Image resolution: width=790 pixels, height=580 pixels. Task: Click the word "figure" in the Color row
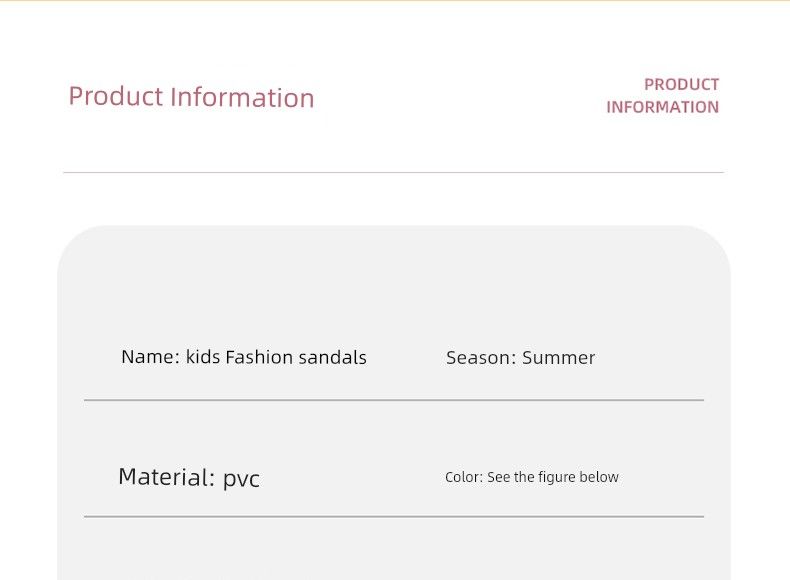point(559,477)
